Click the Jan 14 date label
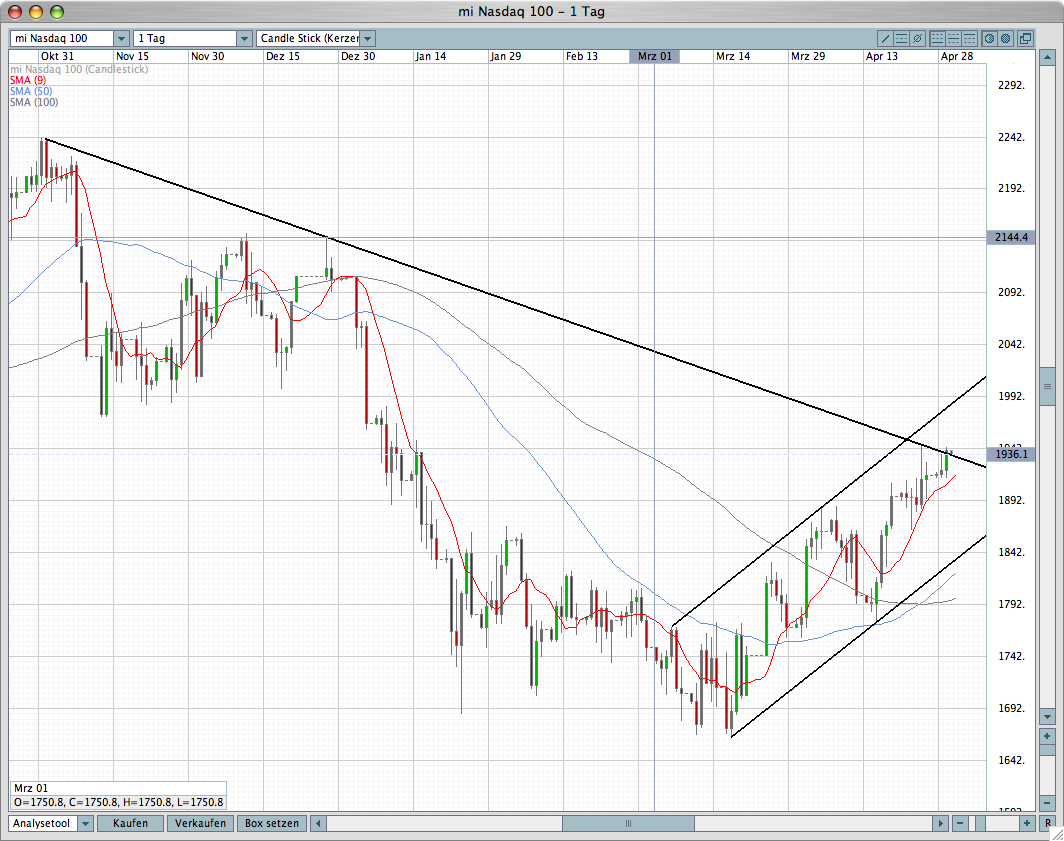The image size is (1064, 841). [x=430, y=56]
